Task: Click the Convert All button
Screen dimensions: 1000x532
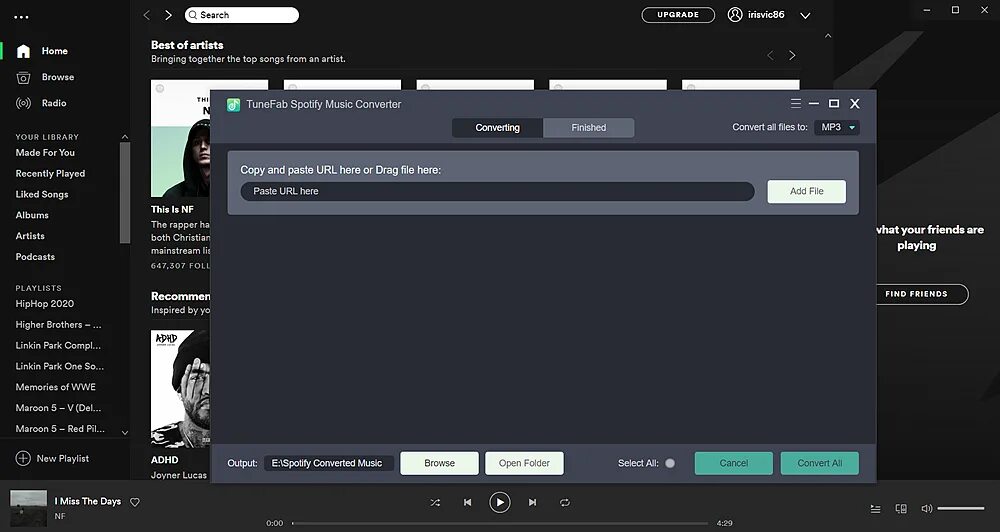Action: [820, 463]
